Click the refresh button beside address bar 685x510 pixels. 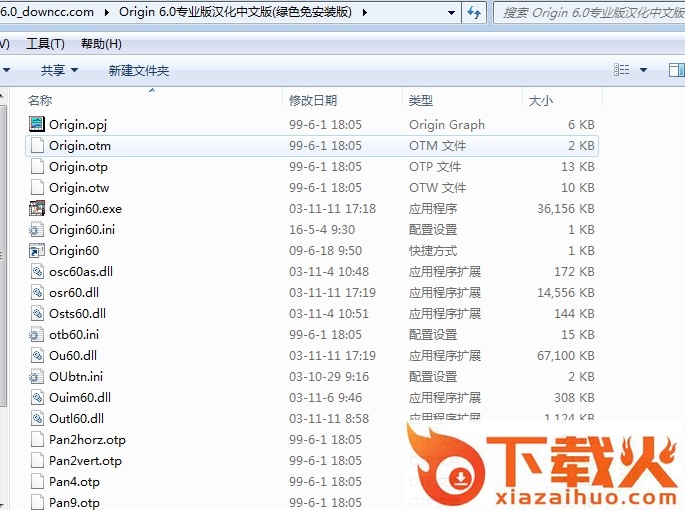pyautogui.click(x=474, y=12)
